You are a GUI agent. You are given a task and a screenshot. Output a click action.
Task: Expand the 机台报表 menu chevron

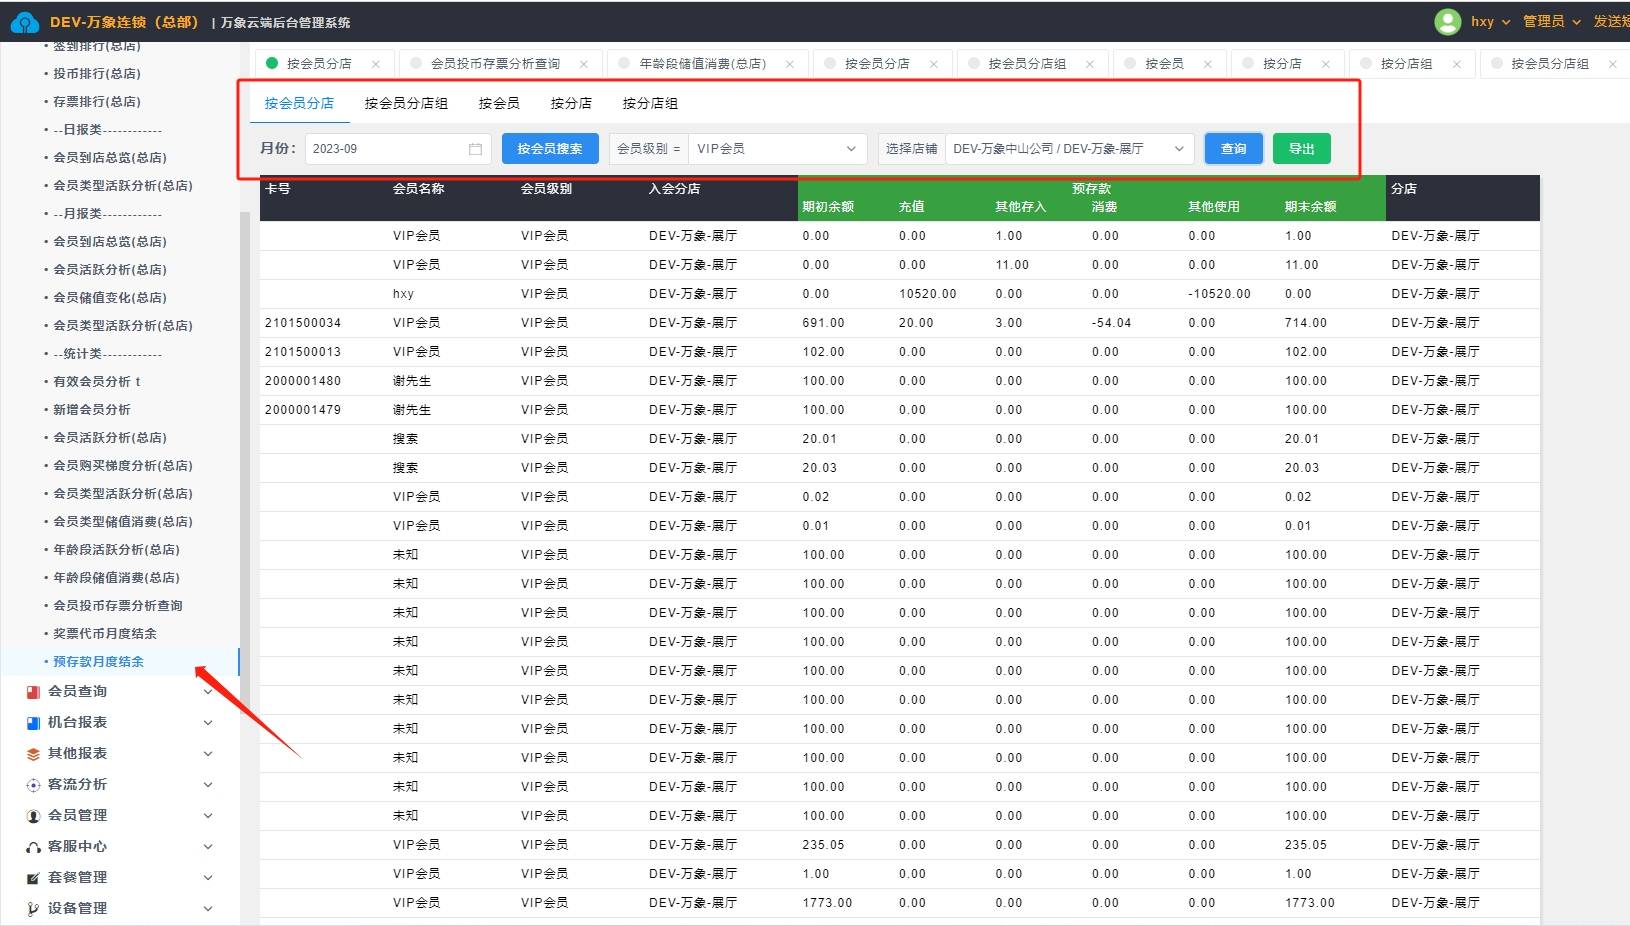coord(208,723)
